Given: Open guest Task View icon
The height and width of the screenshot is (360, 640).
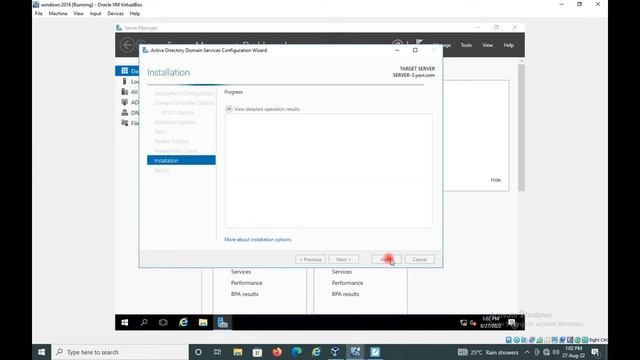Looking at the screenshot, I should click(x=163, y=322).
